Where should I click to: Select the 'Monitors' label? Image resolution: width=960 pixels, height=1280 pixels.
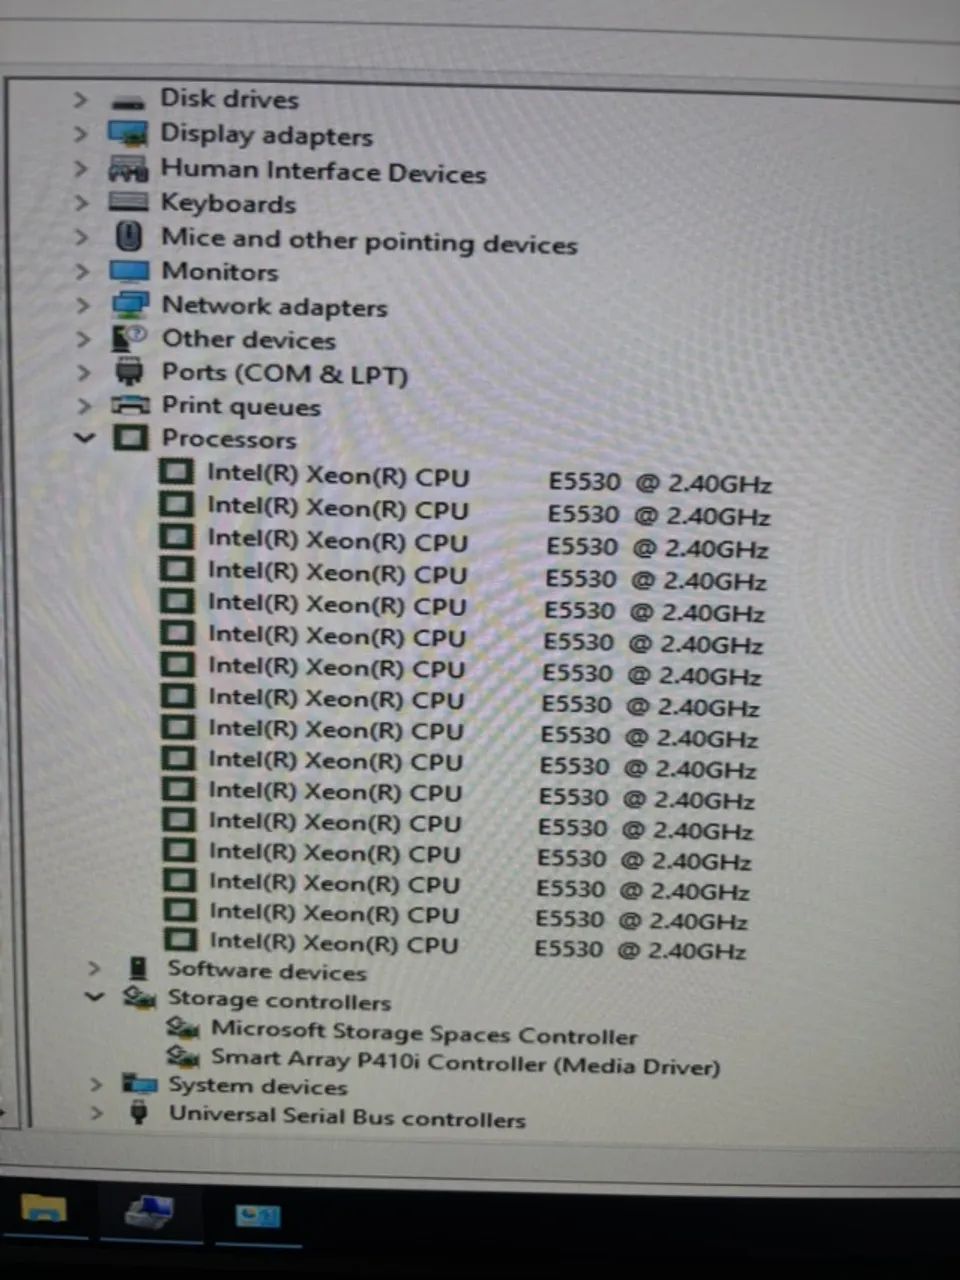coord(220,271)
